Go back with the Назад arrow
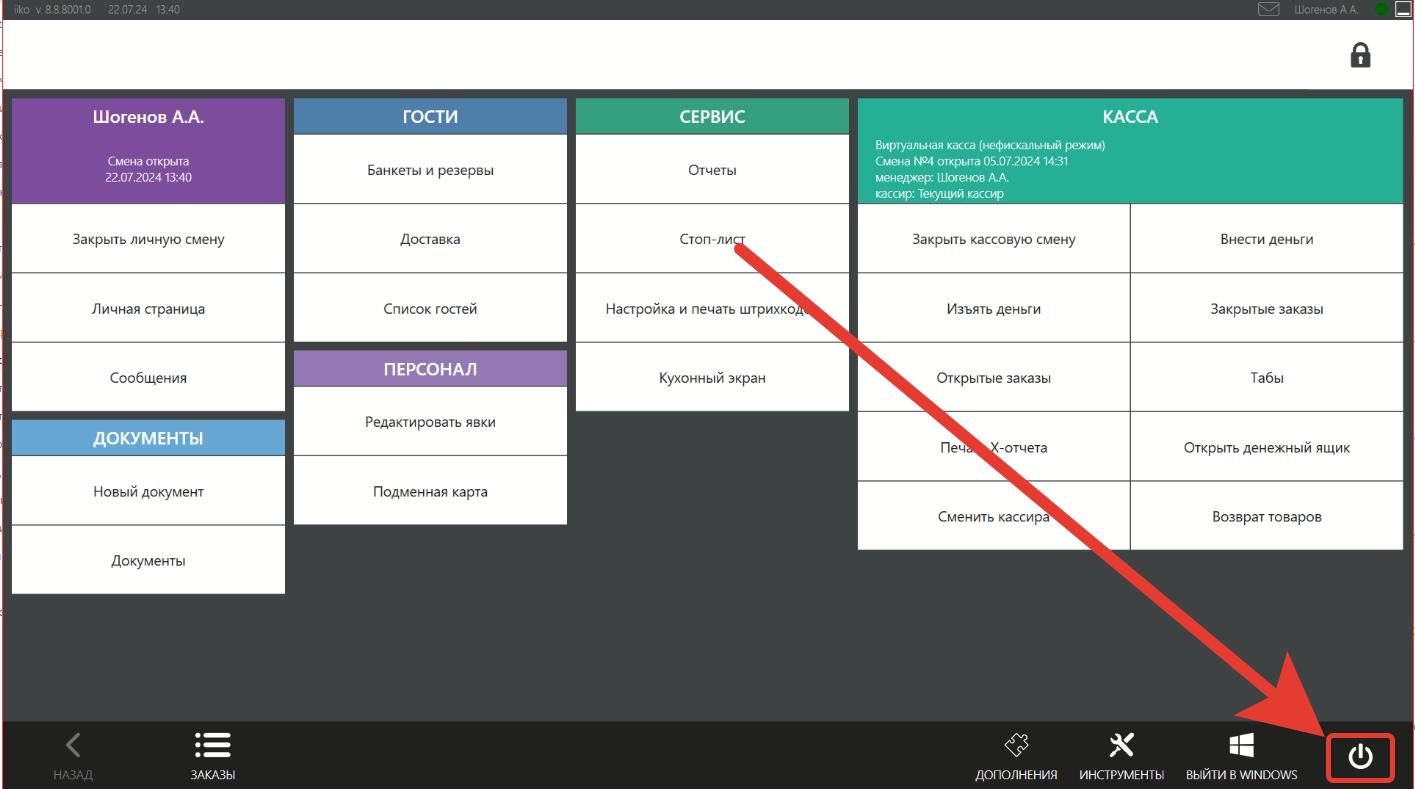 coord(73,745)
